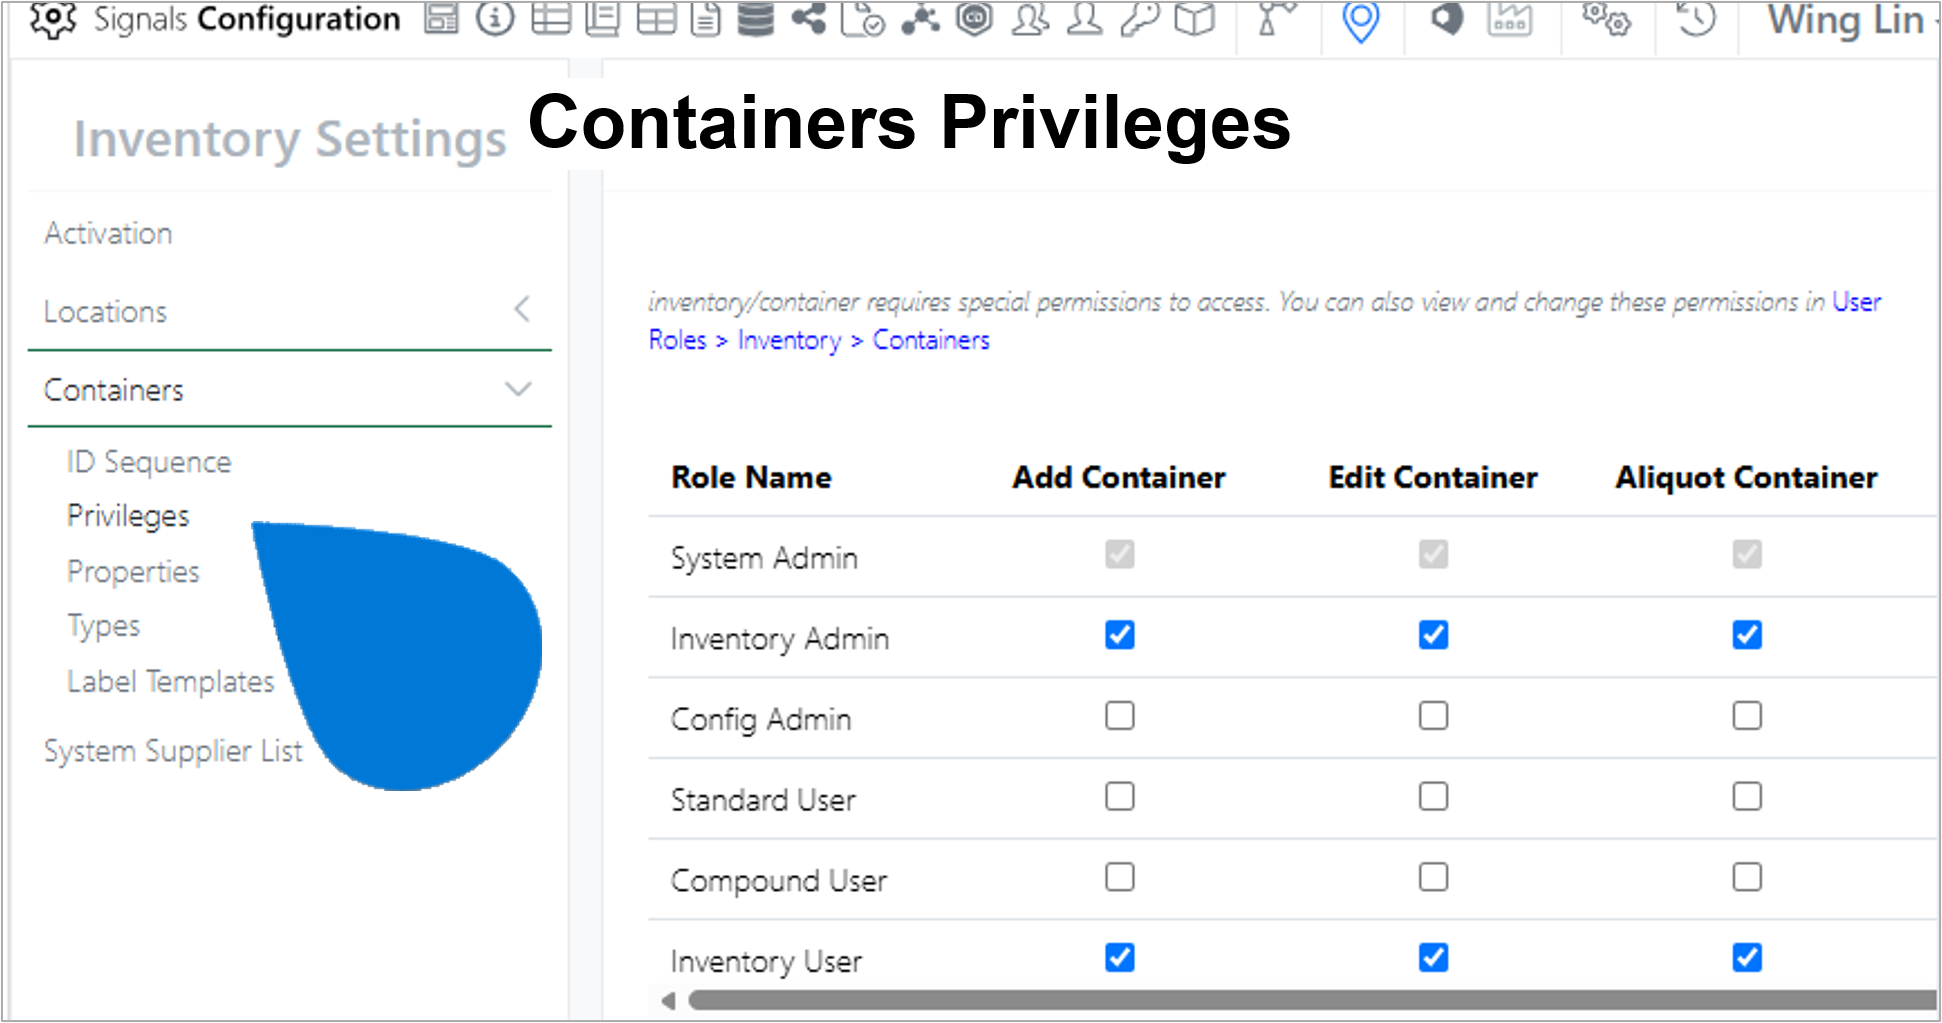This screenshot has height=1023, width=1942.
Task: Open the user groups (two people) icon
Action: click(x=1030, y=18)
